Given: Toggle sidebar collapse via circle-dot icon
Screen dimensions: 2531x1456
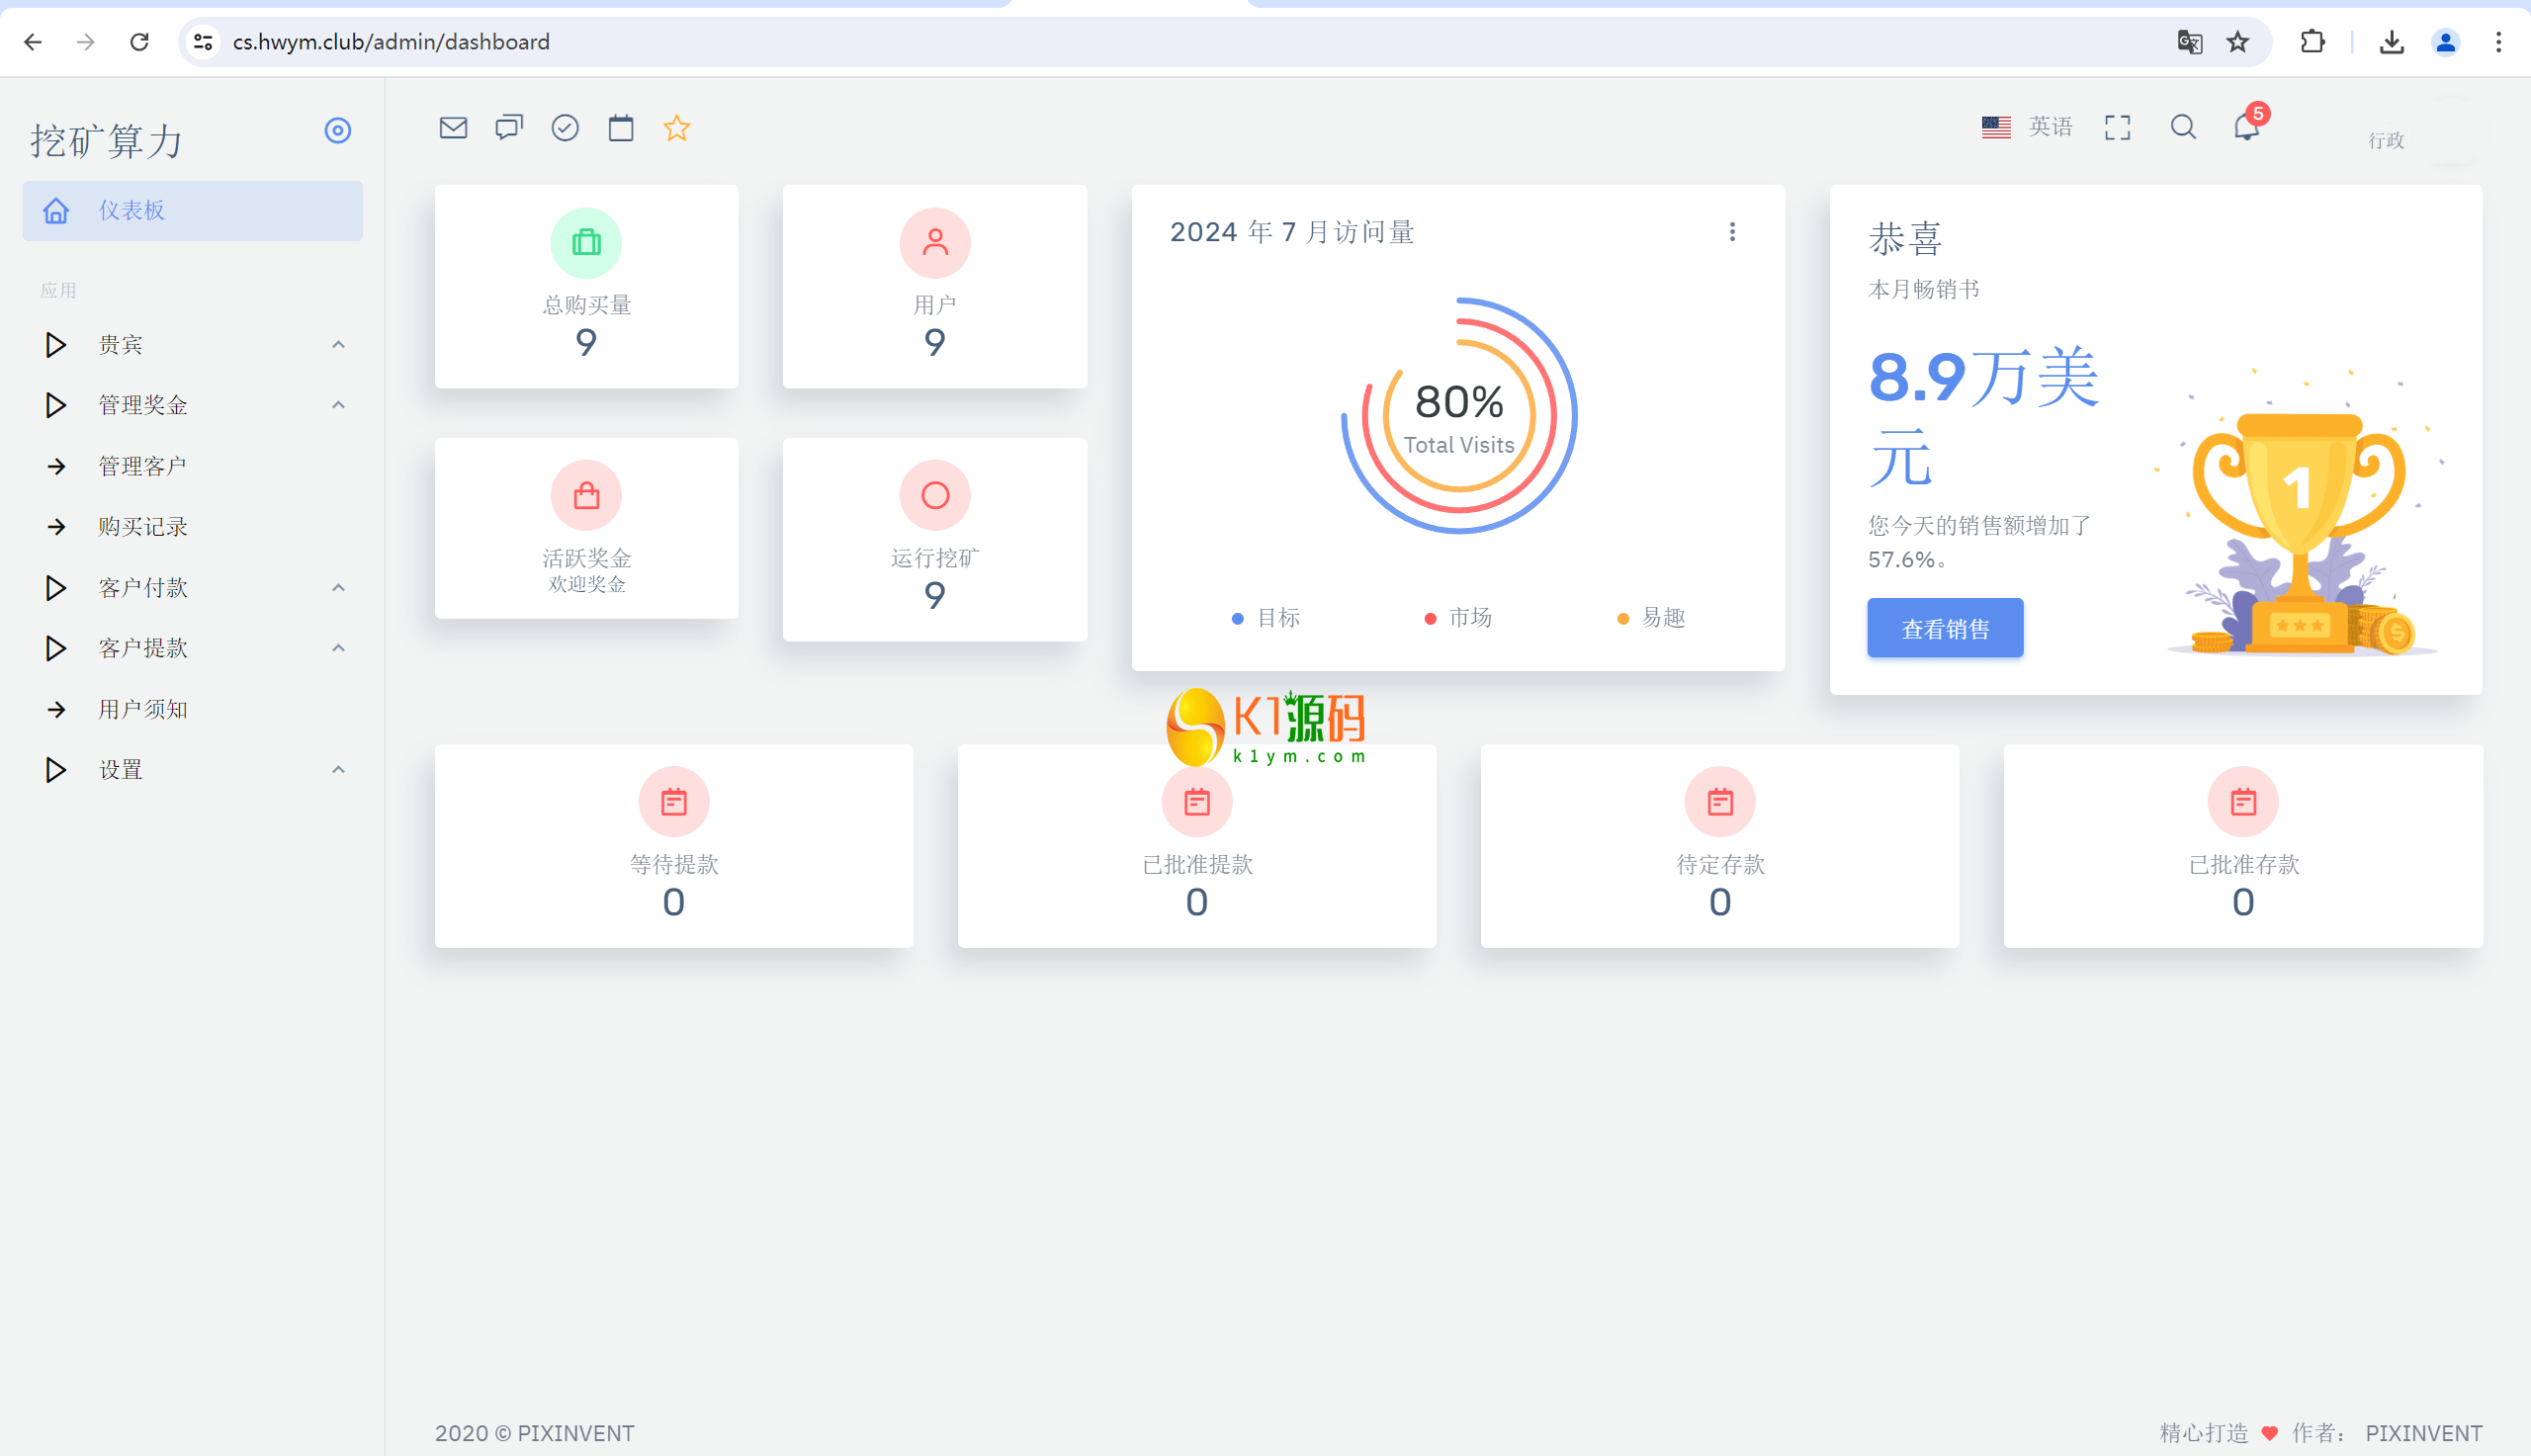Looking at the screenshot, I should [337, 130].
